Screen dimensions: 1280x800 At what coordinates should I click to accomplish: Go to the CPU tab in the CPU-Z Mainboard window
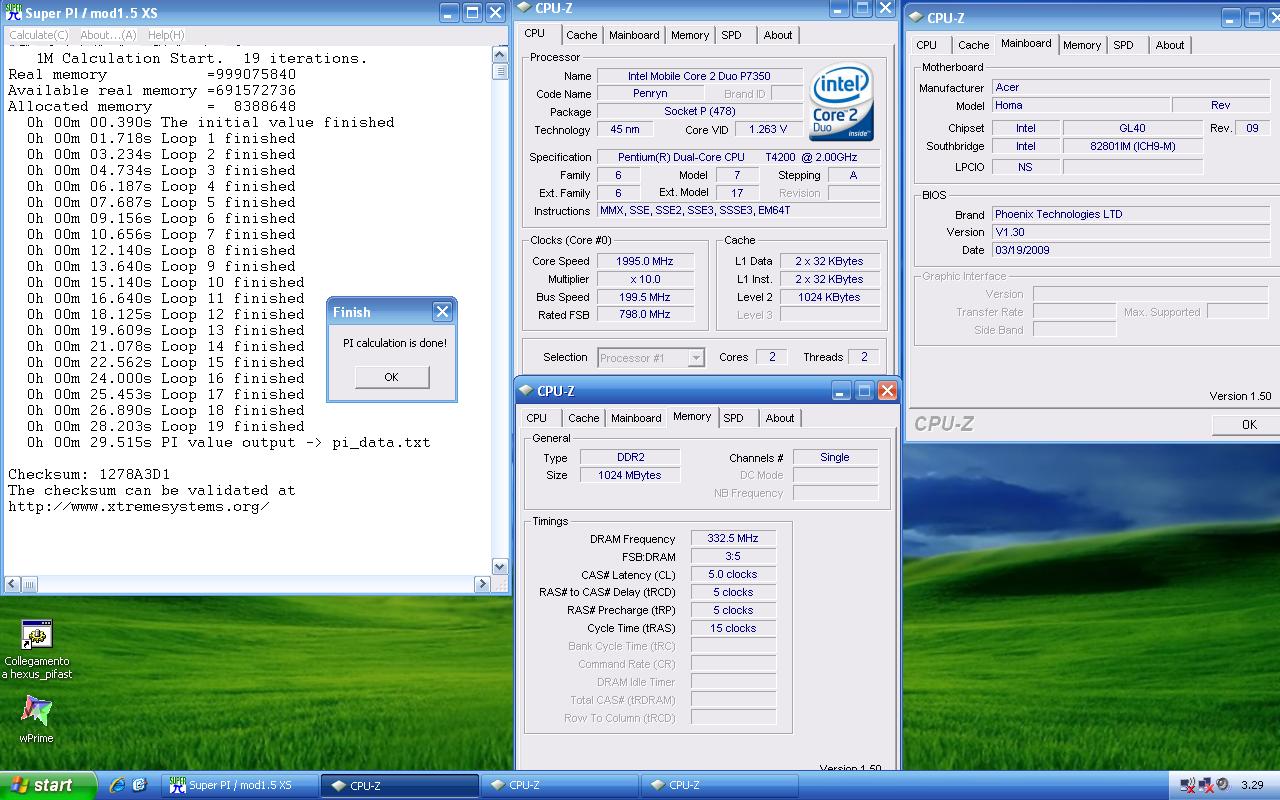click(927, 45)
